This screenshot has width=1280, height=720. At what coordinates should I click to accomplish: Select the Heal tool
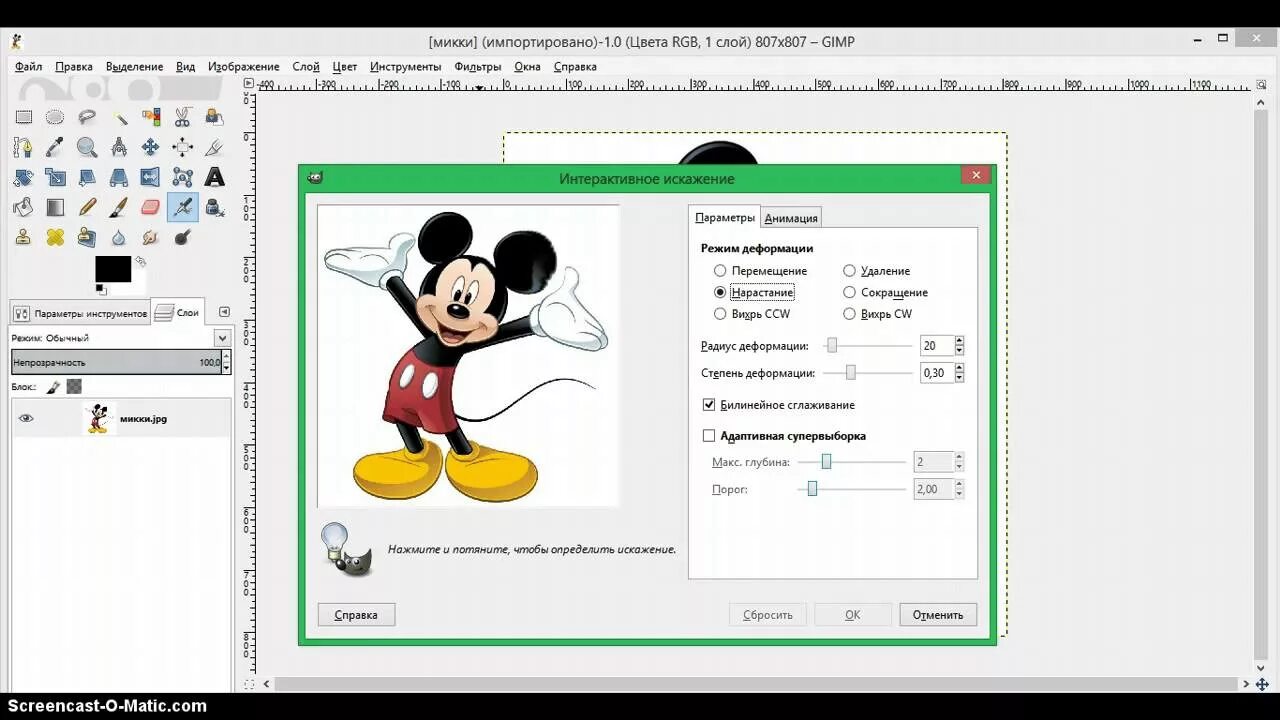(x=55, y=238)
